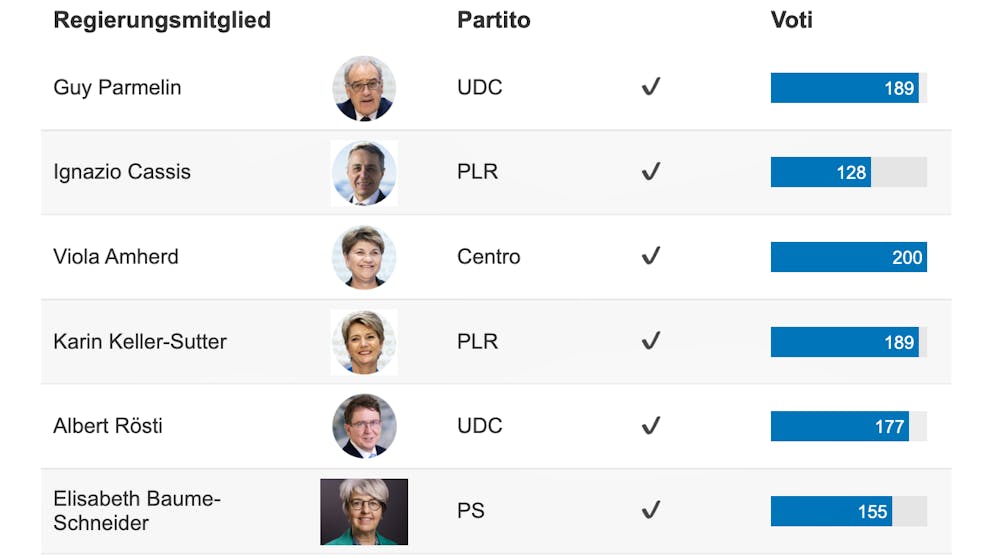This screenshot has height=559, width=994.
Task: Click the checkmark in Viola Amherd's row
Action: (x=651, y=257)
